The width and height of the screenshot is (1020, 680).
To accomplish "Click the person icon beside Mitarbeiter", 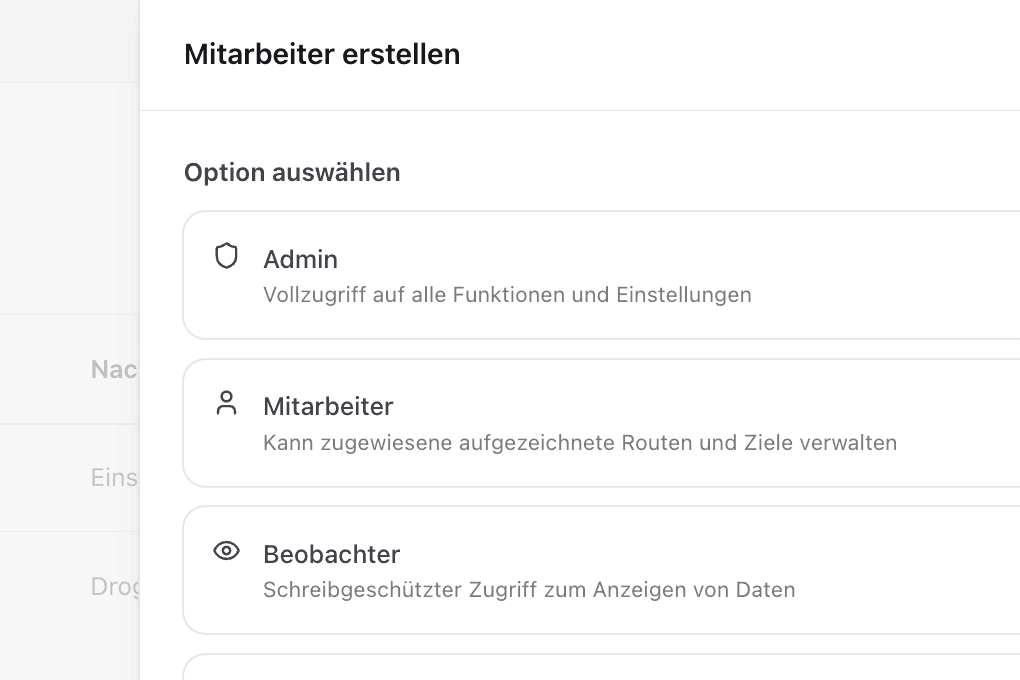I will point(227,404).
